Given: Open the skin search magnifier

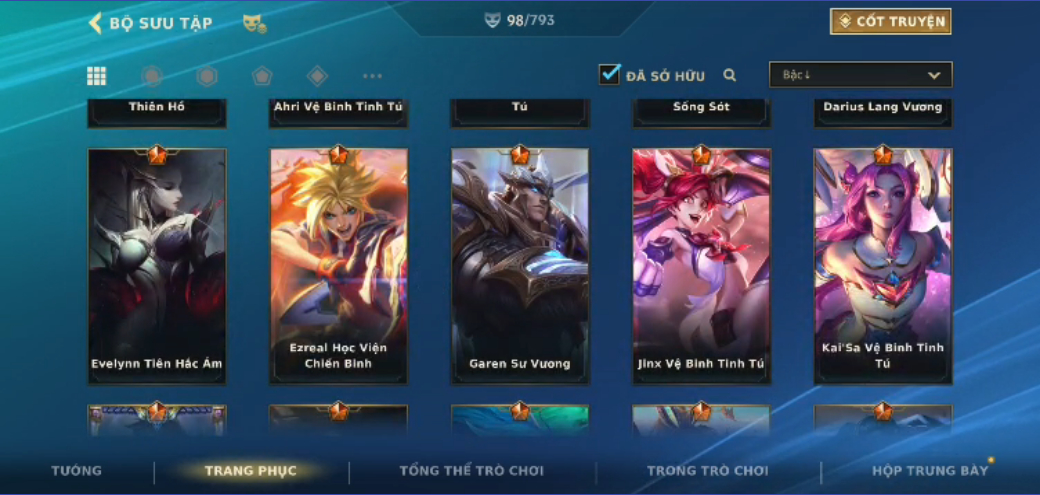Looking at the screenshot, I should pos(730,75).
